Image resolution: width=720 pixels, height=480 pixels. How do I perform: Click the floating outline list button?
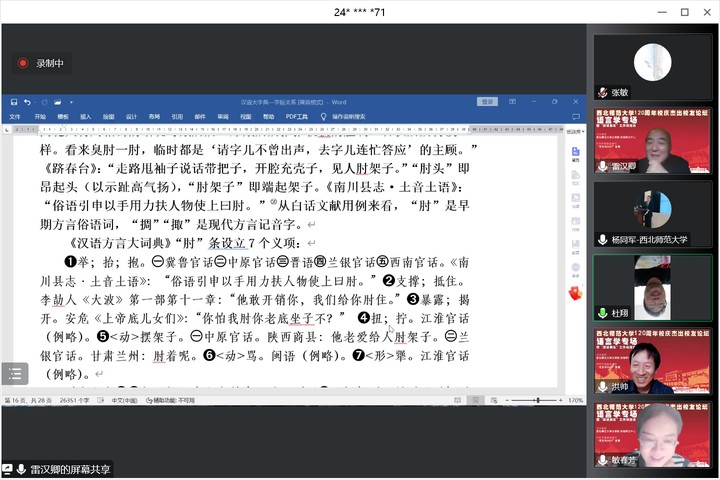(15, 373)
